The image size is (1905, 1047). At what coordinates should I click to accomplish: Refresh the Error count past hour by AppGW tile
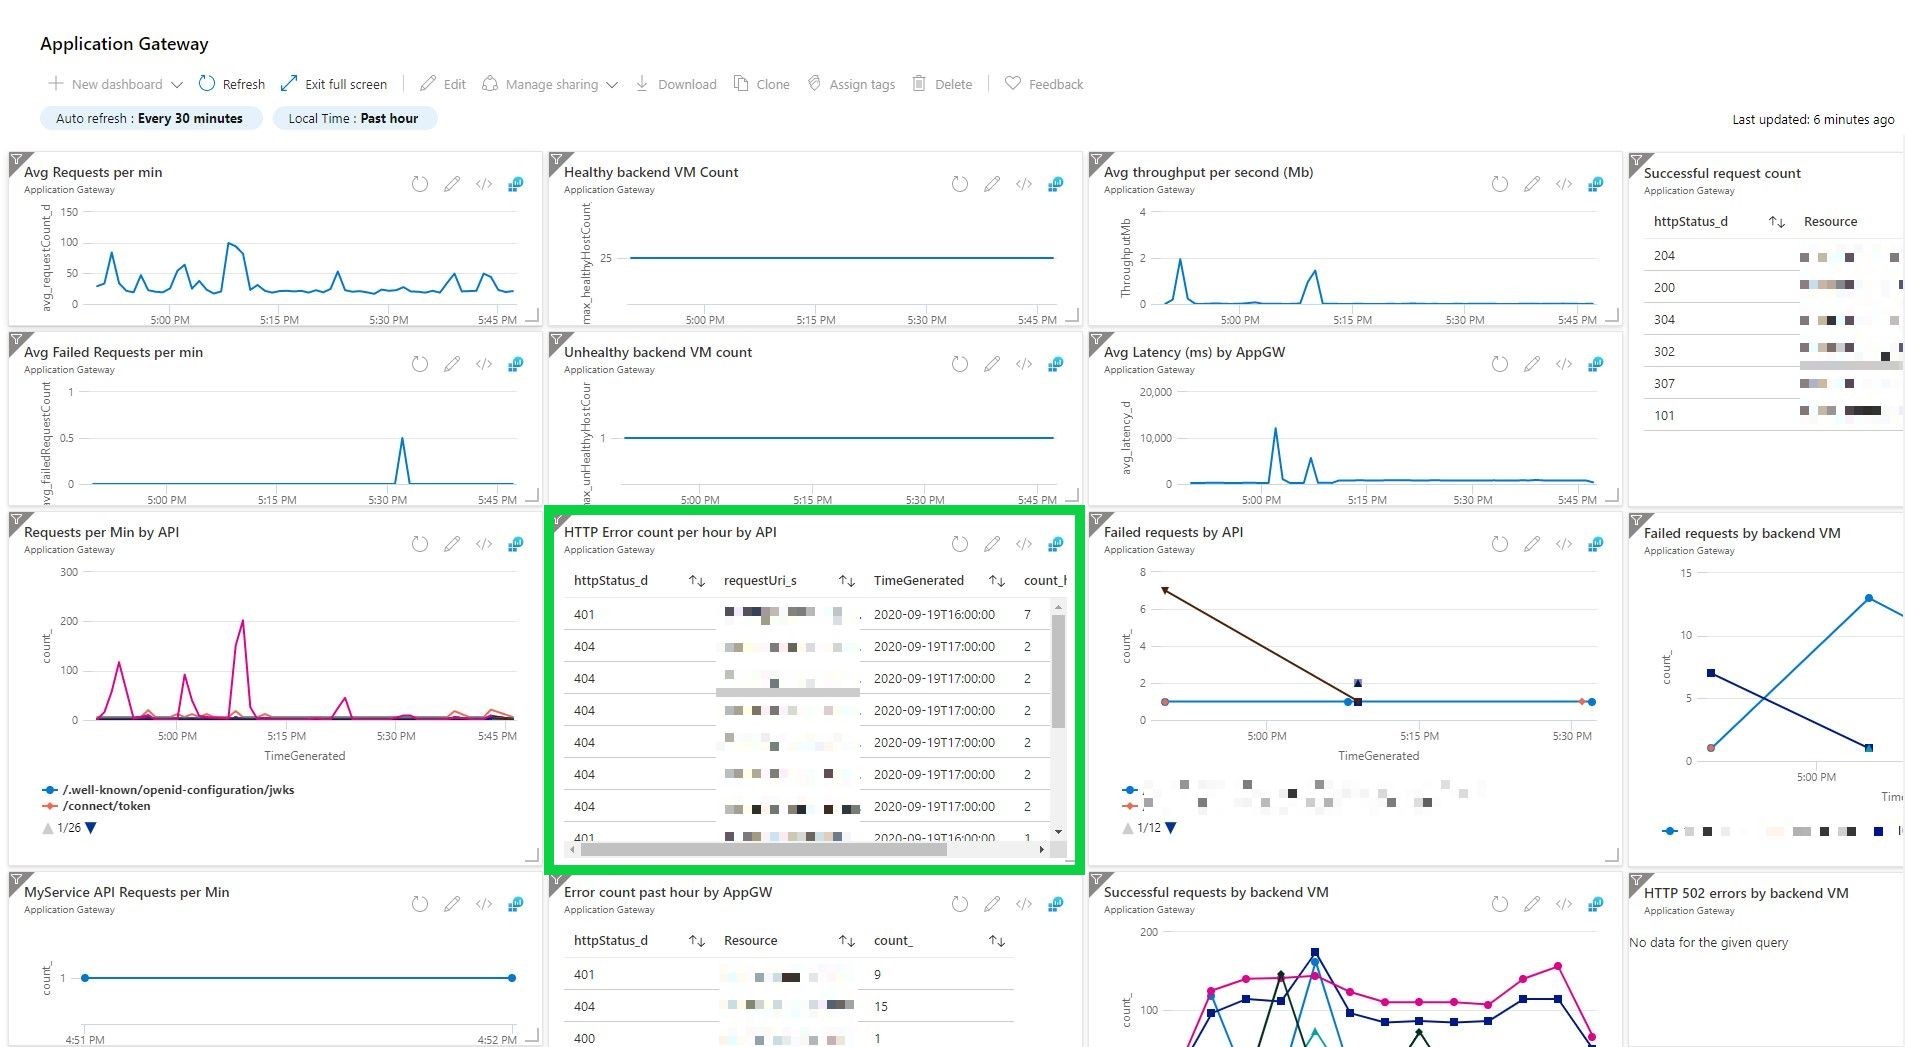(960, 903)
